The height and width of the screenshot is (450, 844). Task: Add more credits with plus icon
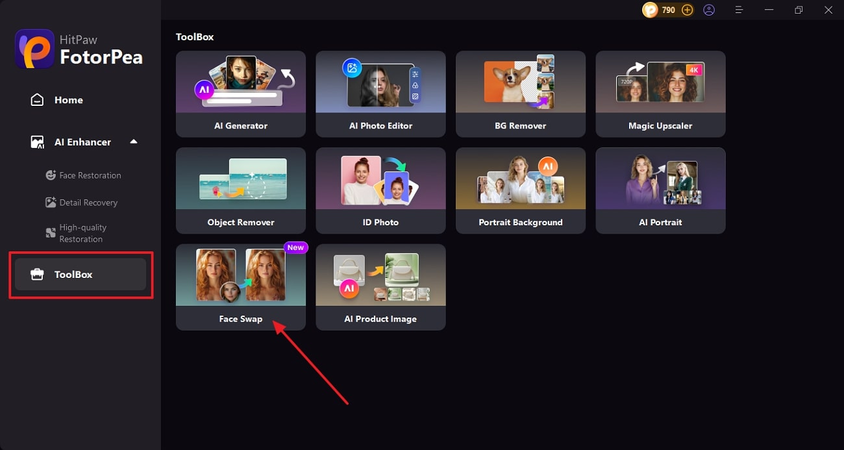(687, 10)
